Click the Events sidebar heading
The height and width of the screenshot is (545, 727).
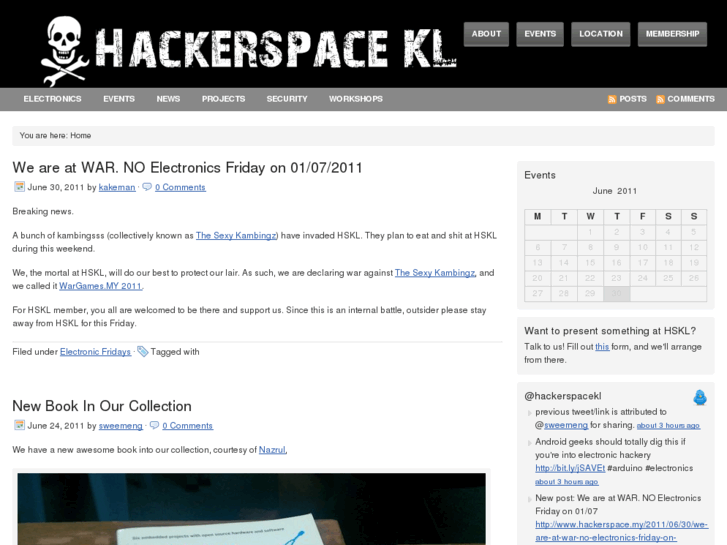tap(540, 175)
